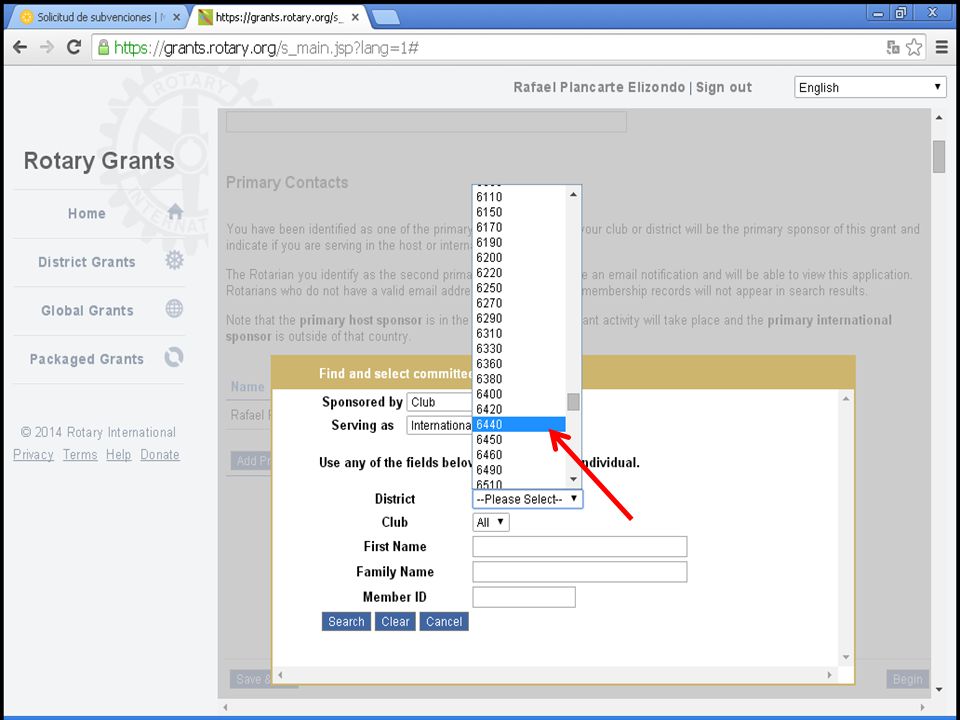This screenshot has width=960, height=720.
Task: Close the grants.rotary.org tab
Action: click(355, 17)
